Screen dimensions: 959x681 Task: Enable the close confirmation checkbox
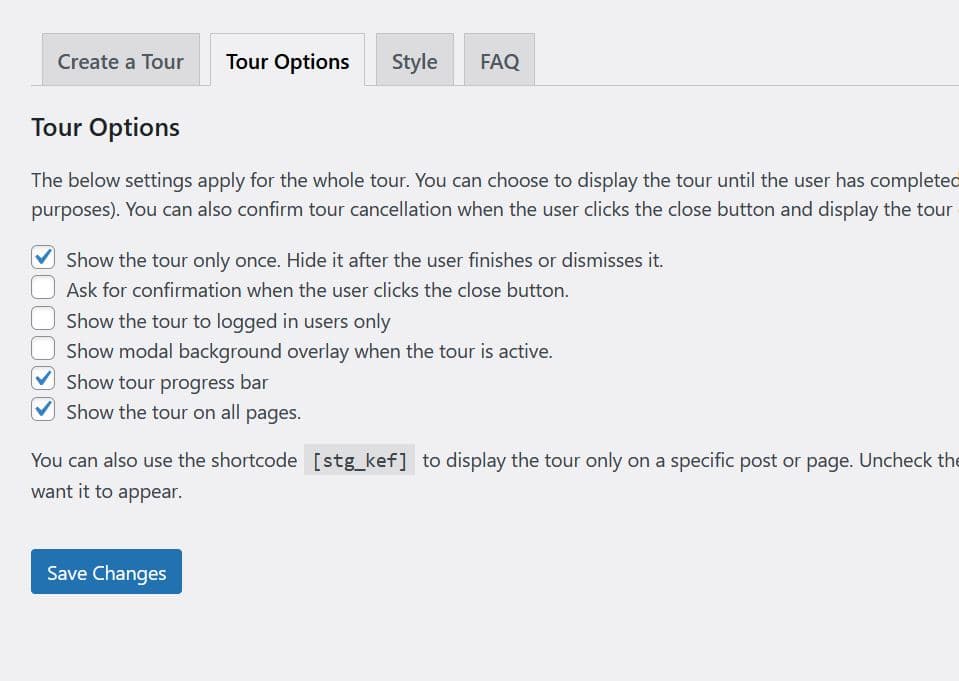point(43,289)
